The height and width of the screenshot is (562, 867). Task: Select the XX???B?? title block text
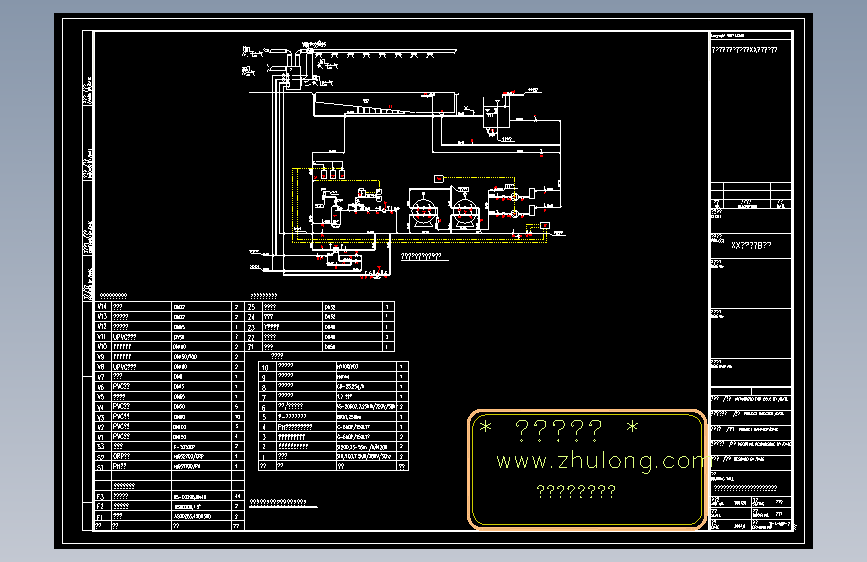(x=751, y=245)
